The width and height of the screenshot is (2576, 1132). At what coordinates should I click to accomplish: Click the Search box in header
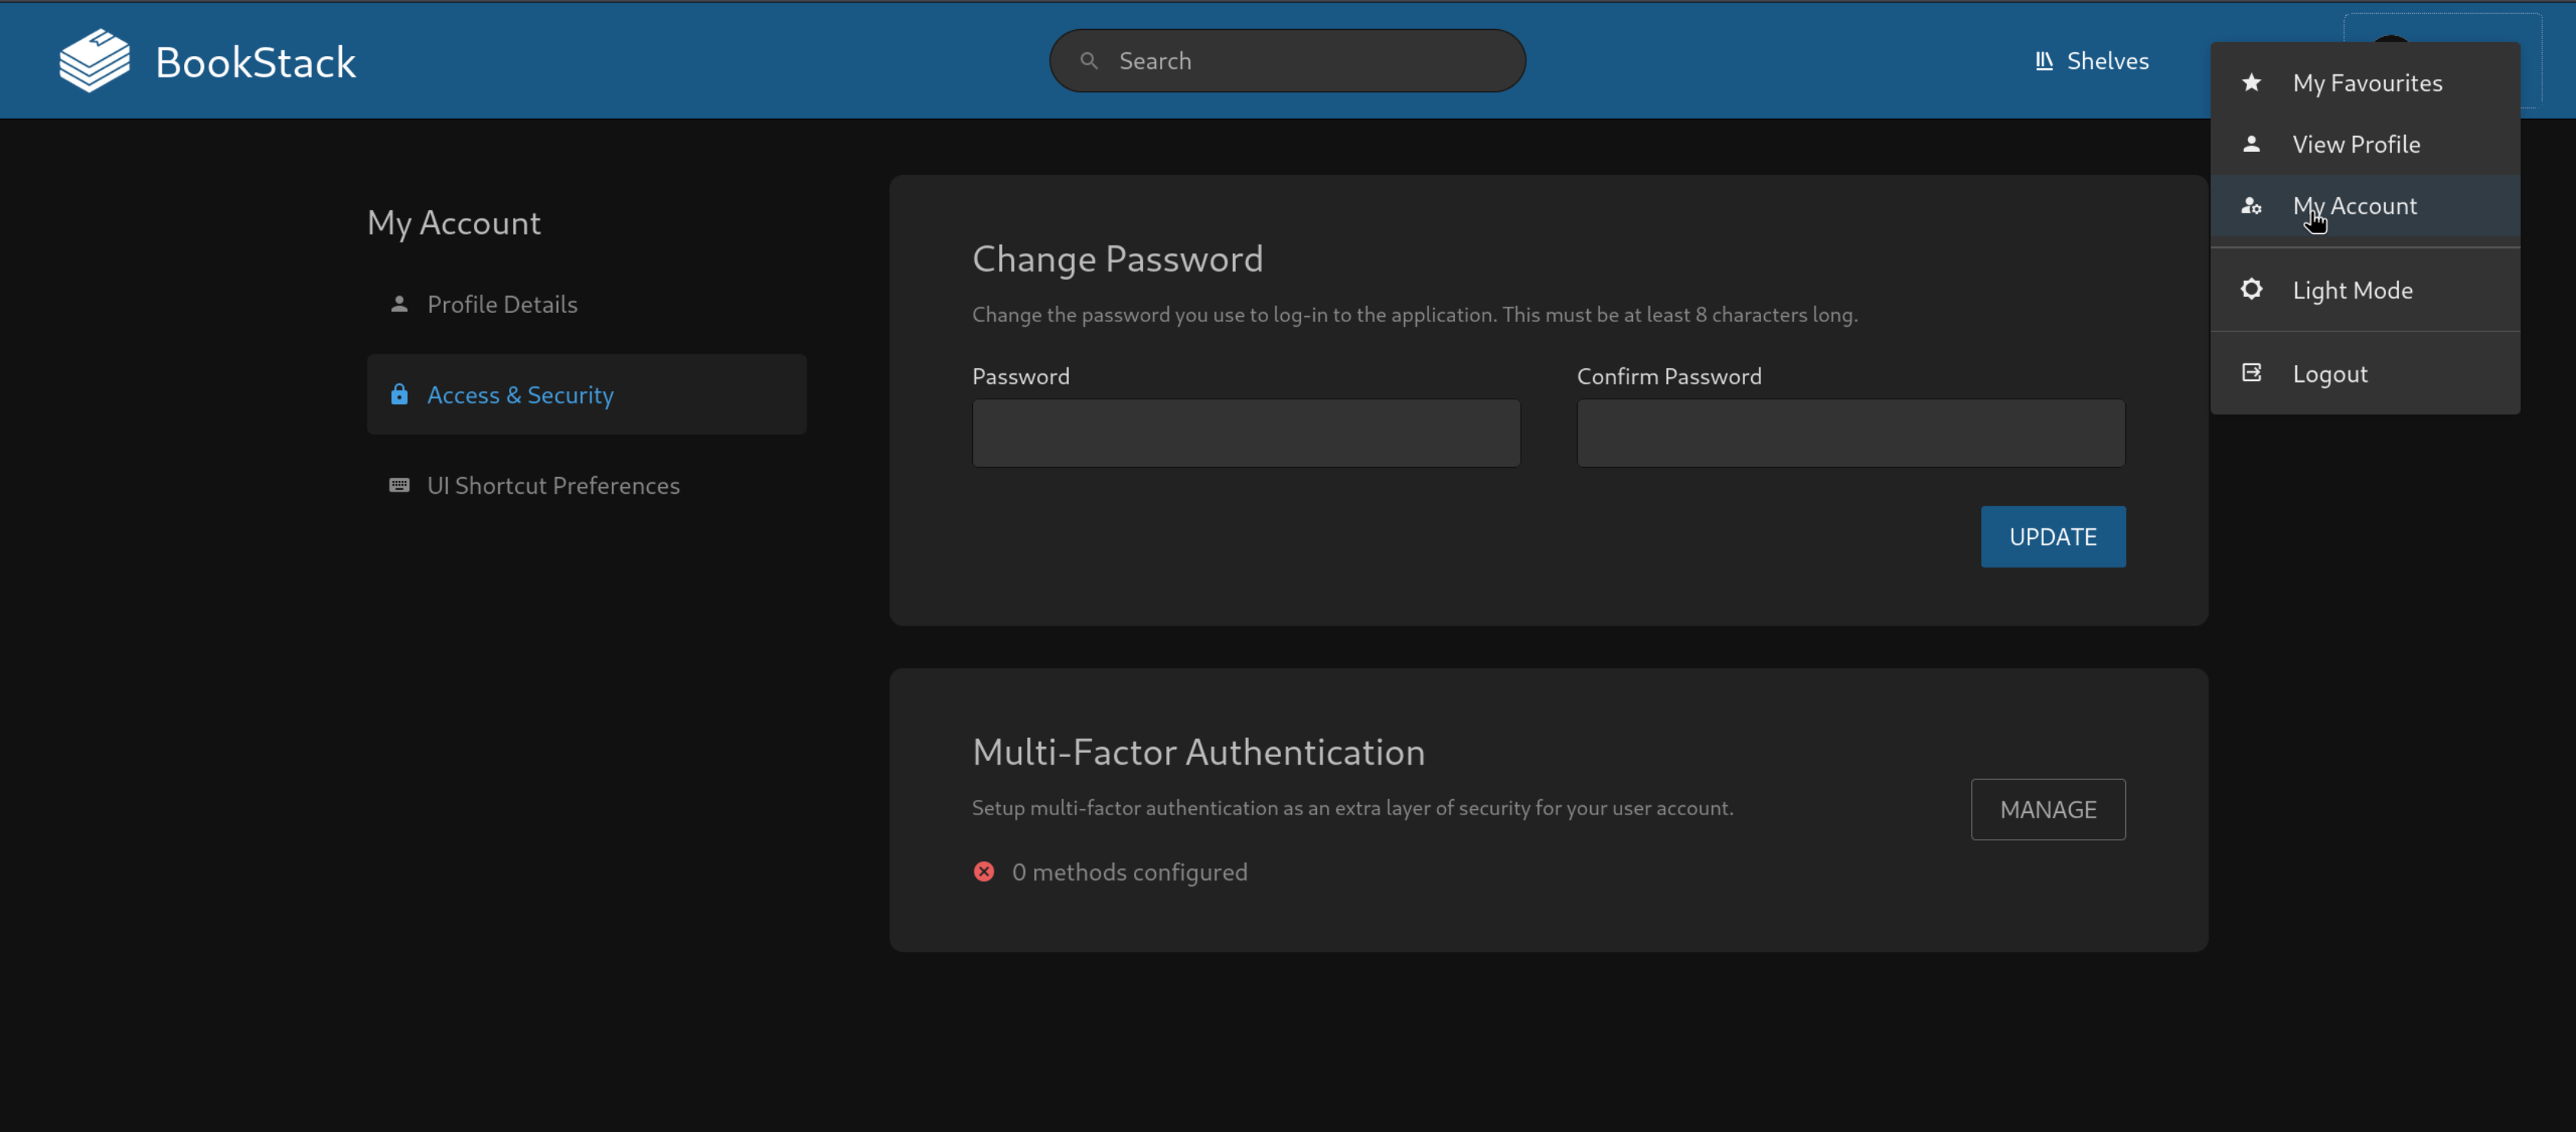pyautogui.click(x=1300, y=61)
